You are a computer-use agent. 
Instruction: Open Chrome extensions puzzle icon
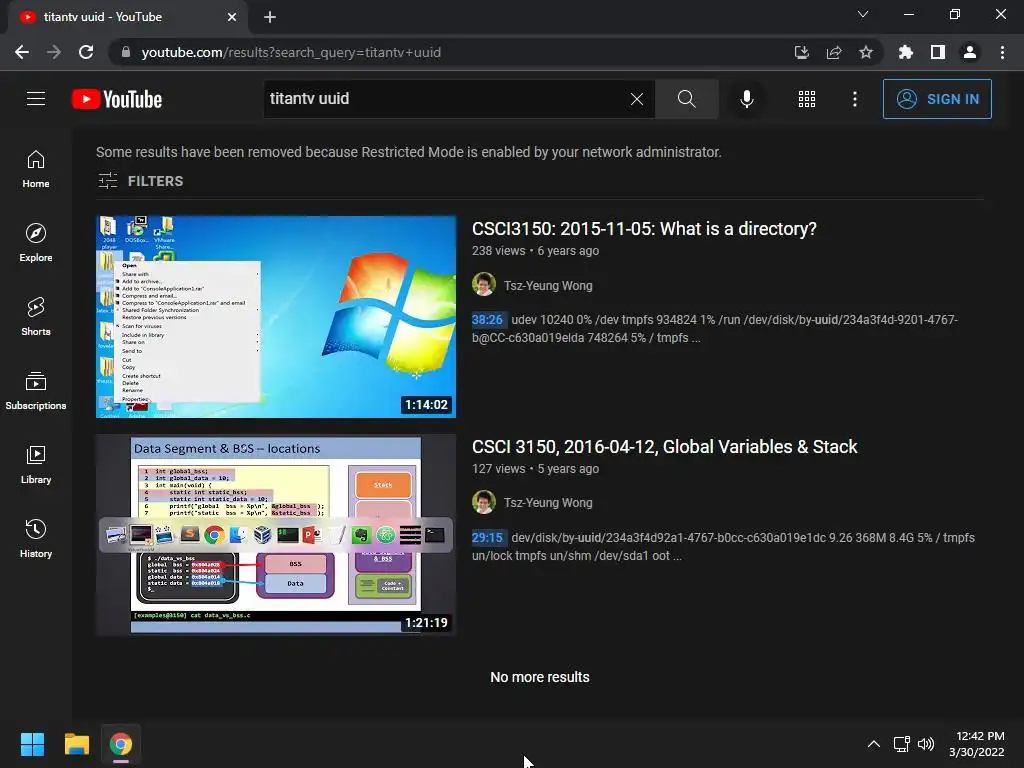point(906,52)
